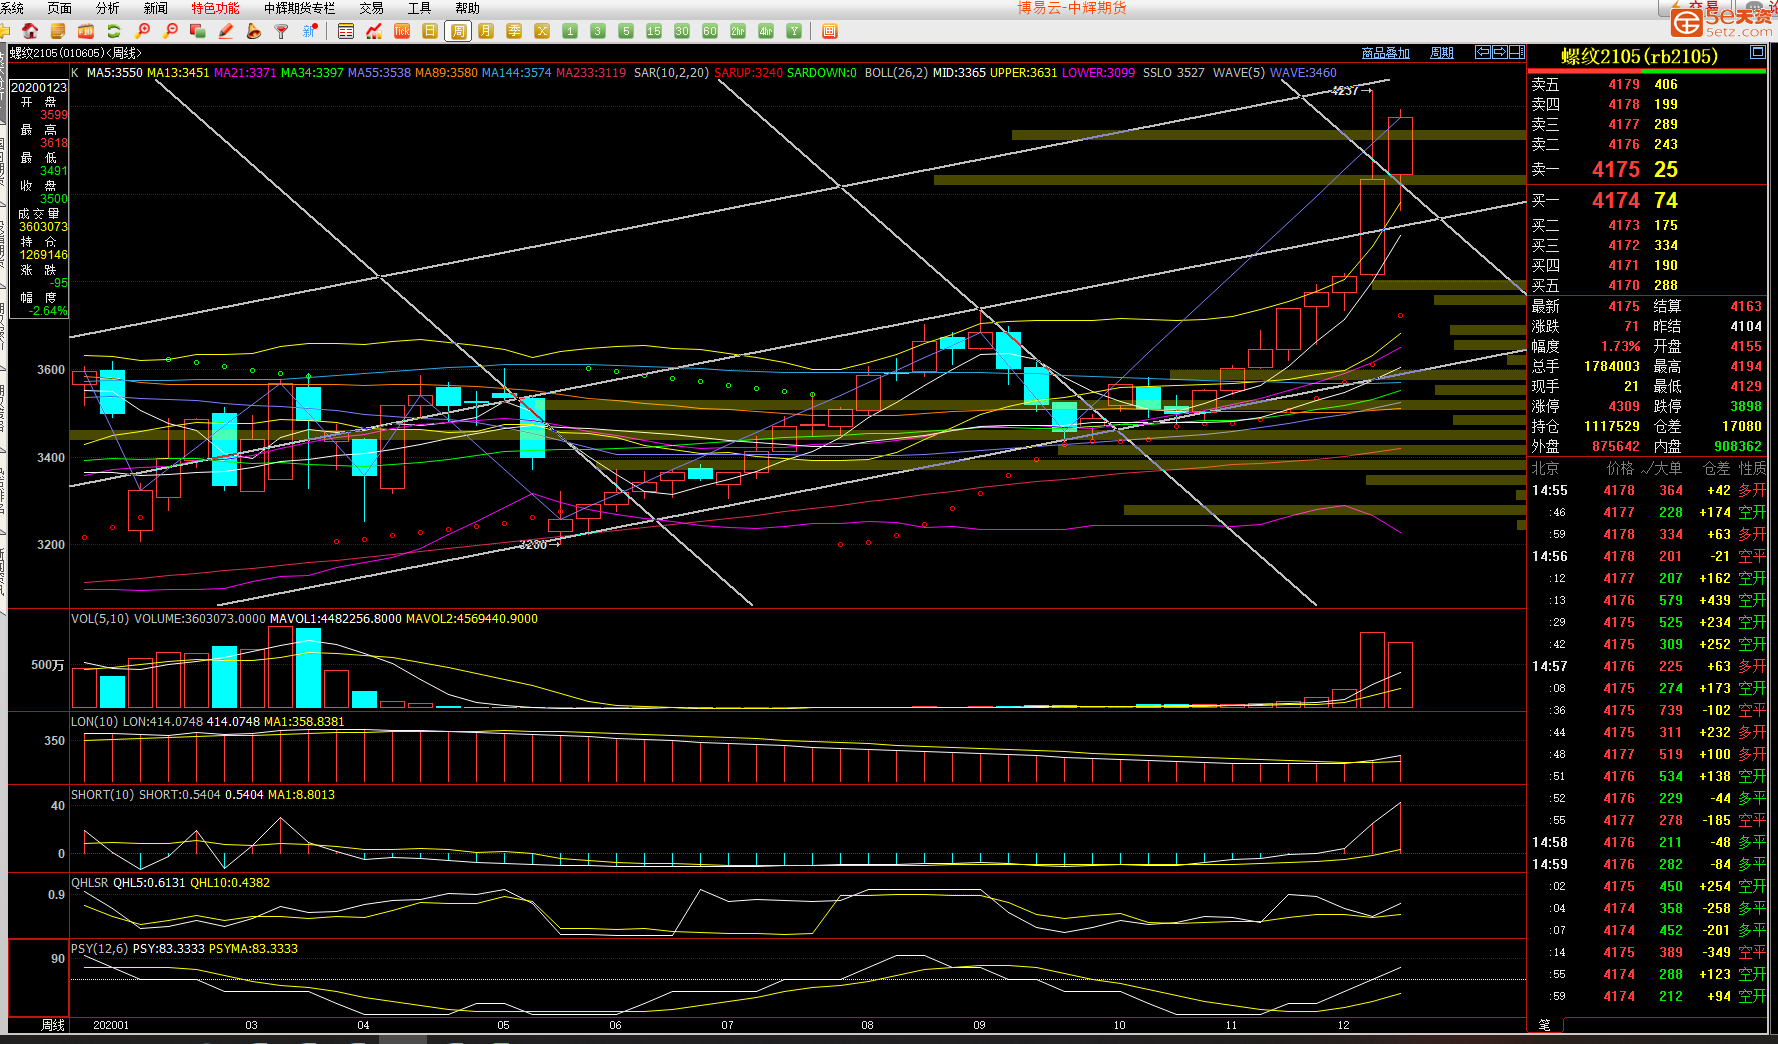Screen dimensions: 1778x1044
Task: Click buy-one price 4174 row
Action: point(1647,201)
